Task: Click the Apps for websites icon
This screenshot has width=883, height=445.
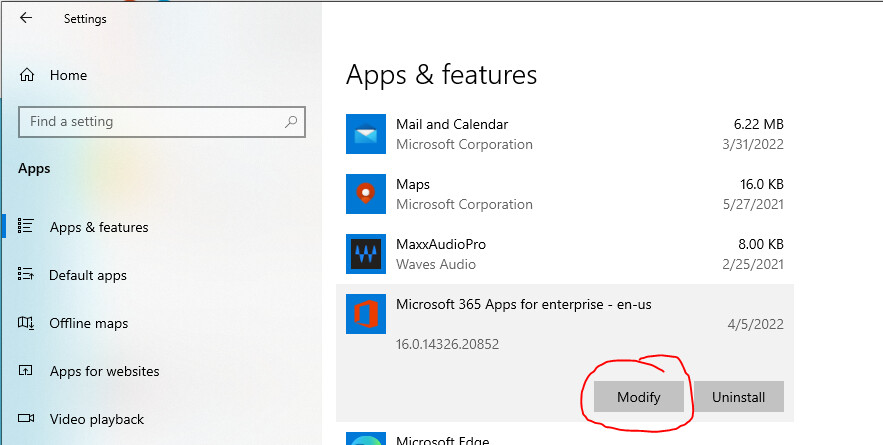Action: coord(26,371)
